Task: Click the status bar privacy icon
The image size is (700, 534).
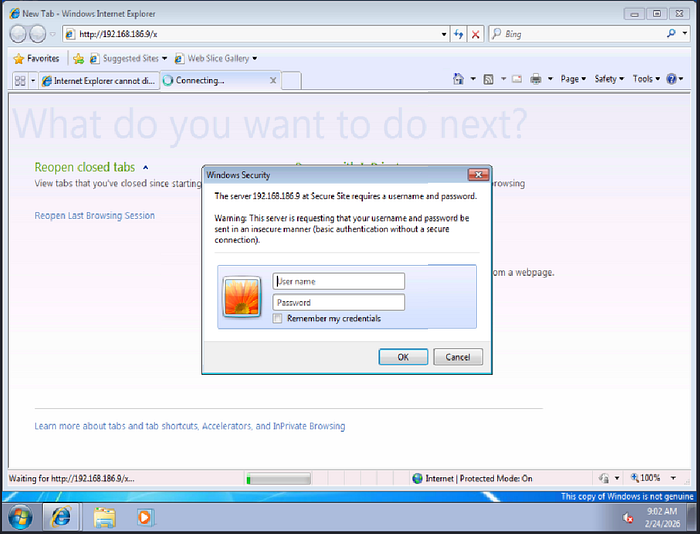Action: point(604,479)
